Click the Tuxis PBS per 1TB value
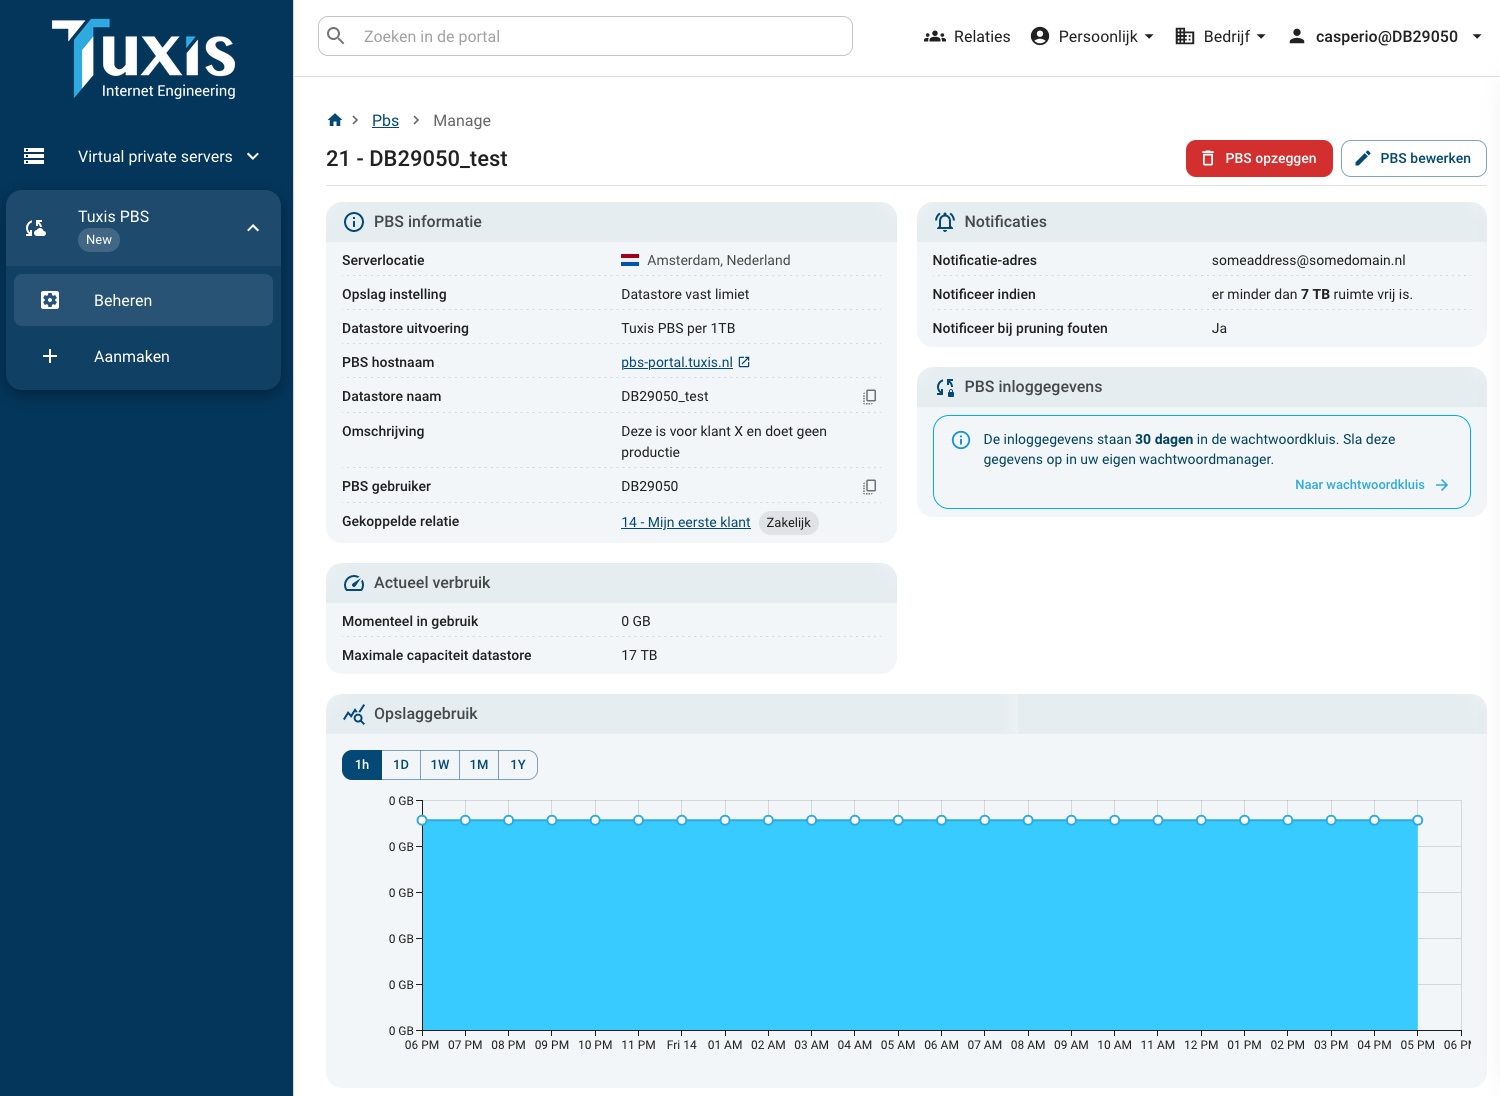The height and width of the screenshot is (1096, 1500). tap(678, 328)
